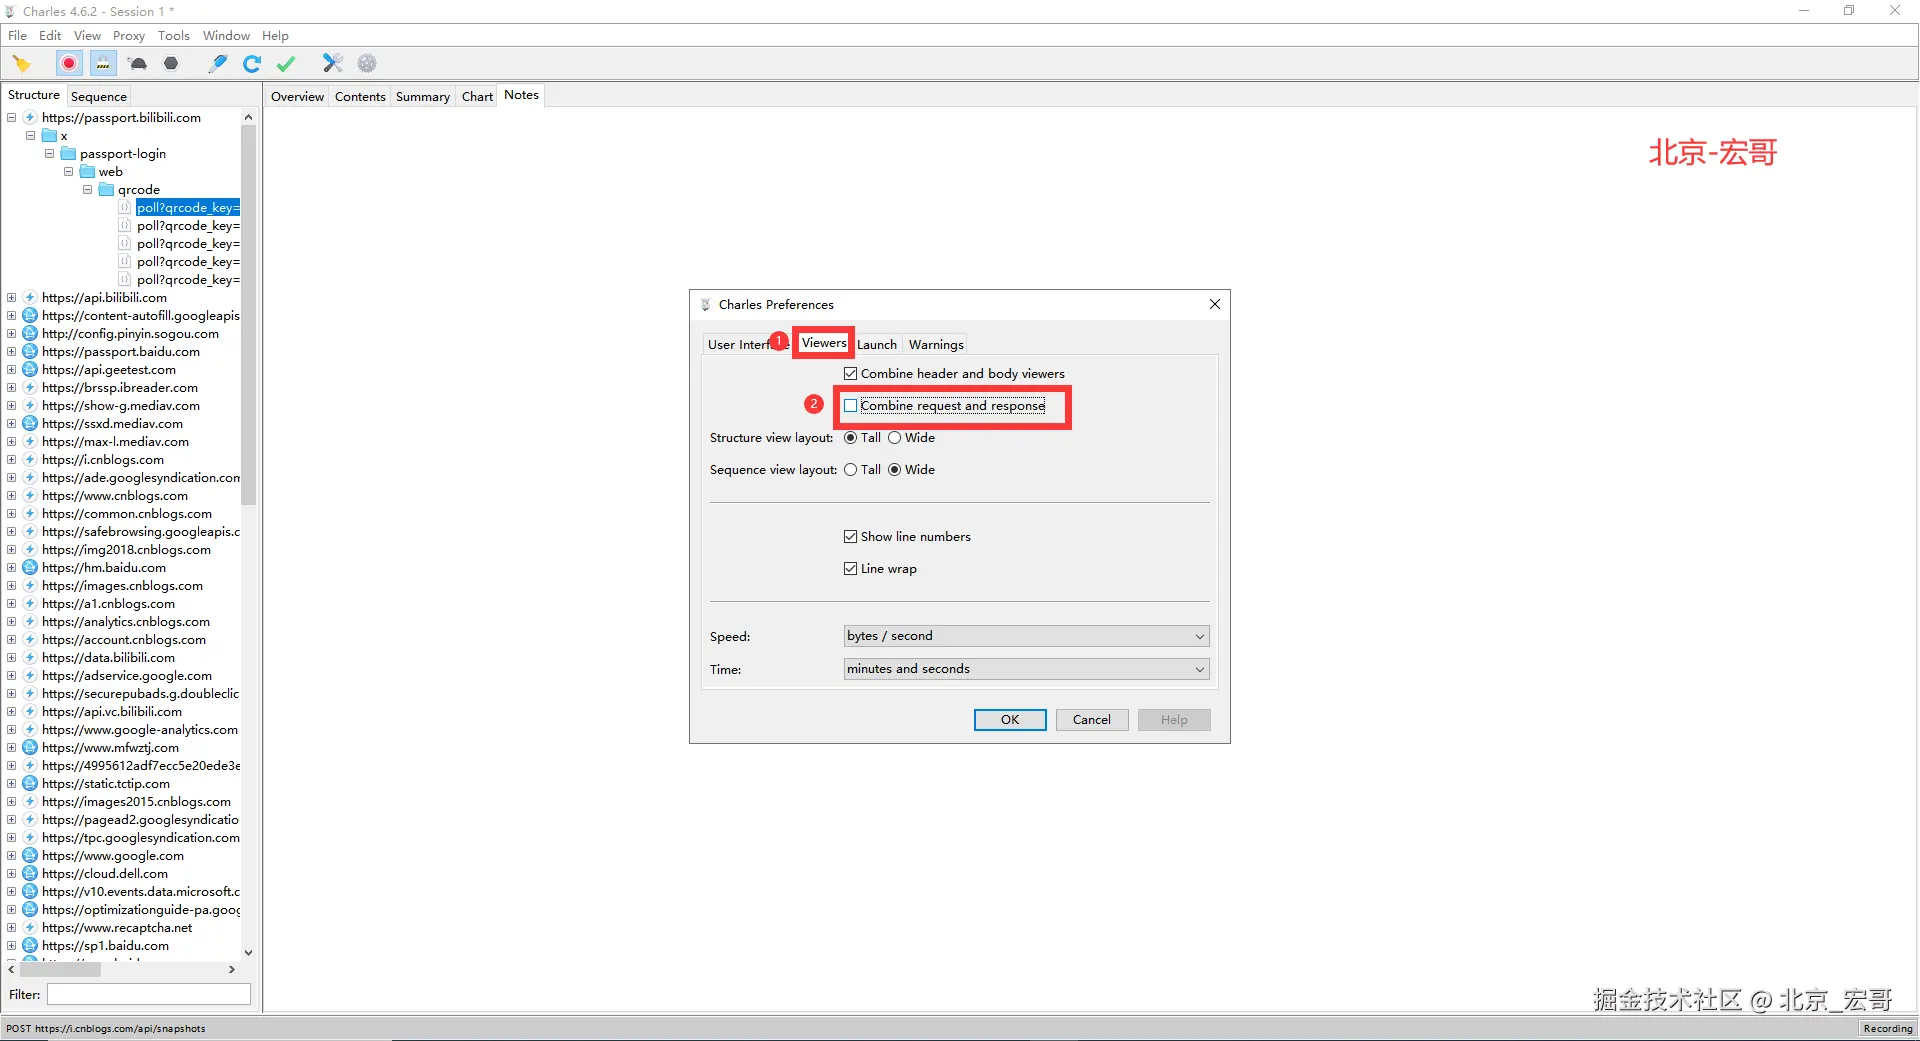Open the Time minutes and seconds dropdown
This screenshot has height=1041, width=1920.
1027,669
